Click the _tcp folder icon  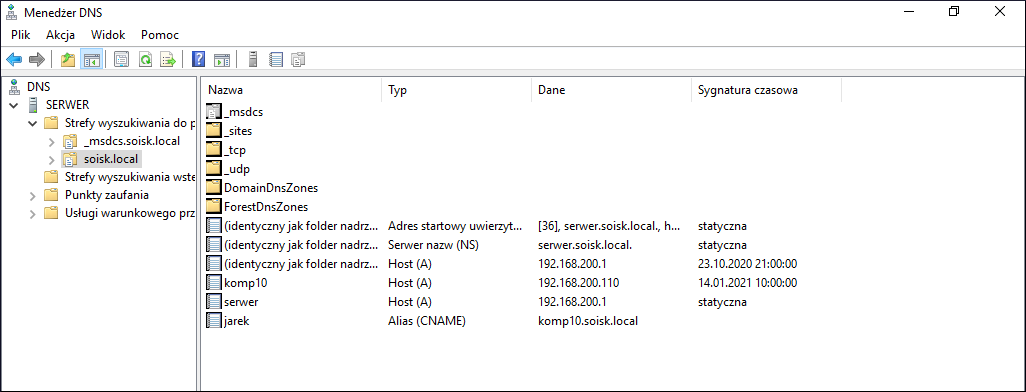pyautogui.click(x=215, y=150)
